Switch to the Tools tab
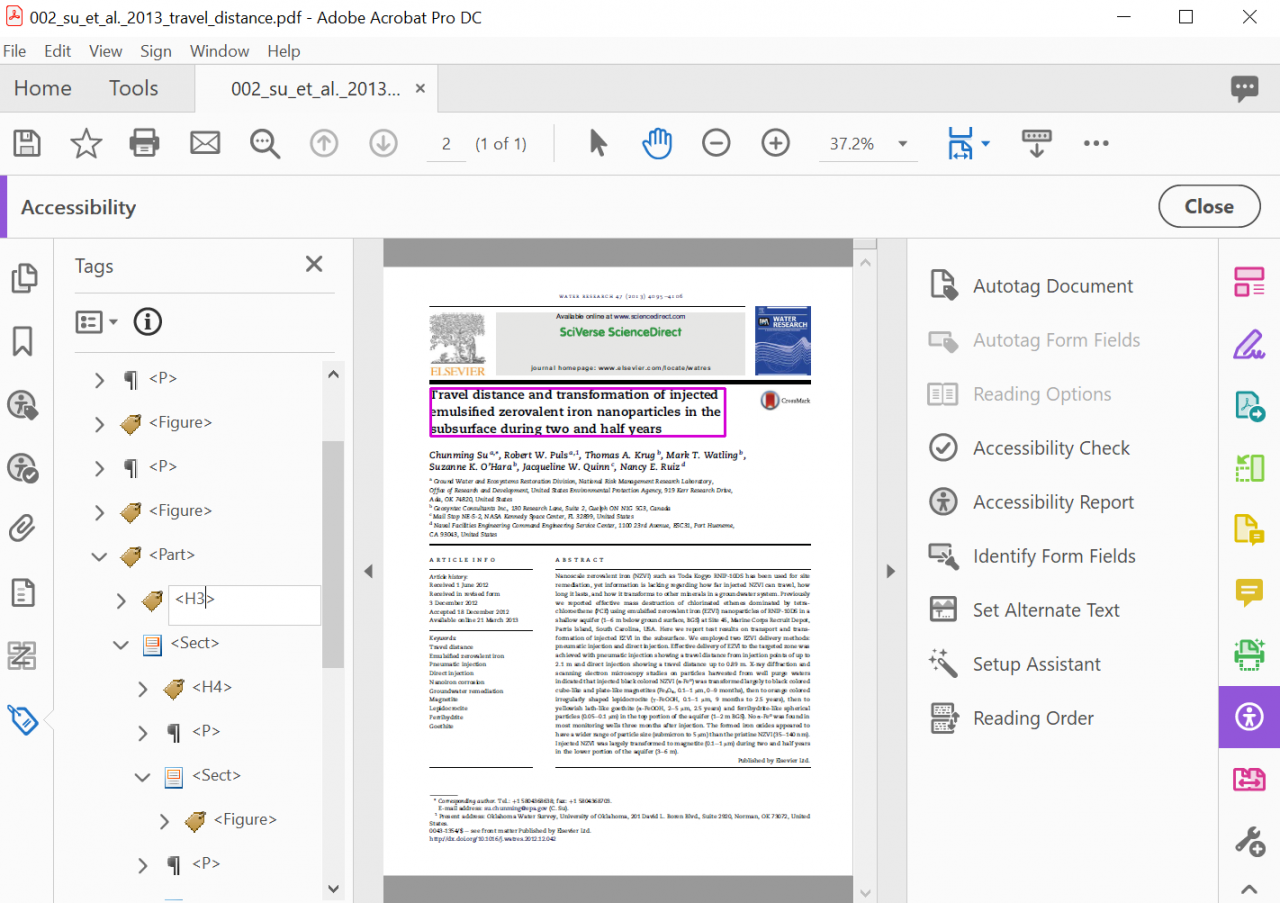This screenshot has width=1280, height=903. 133,88
